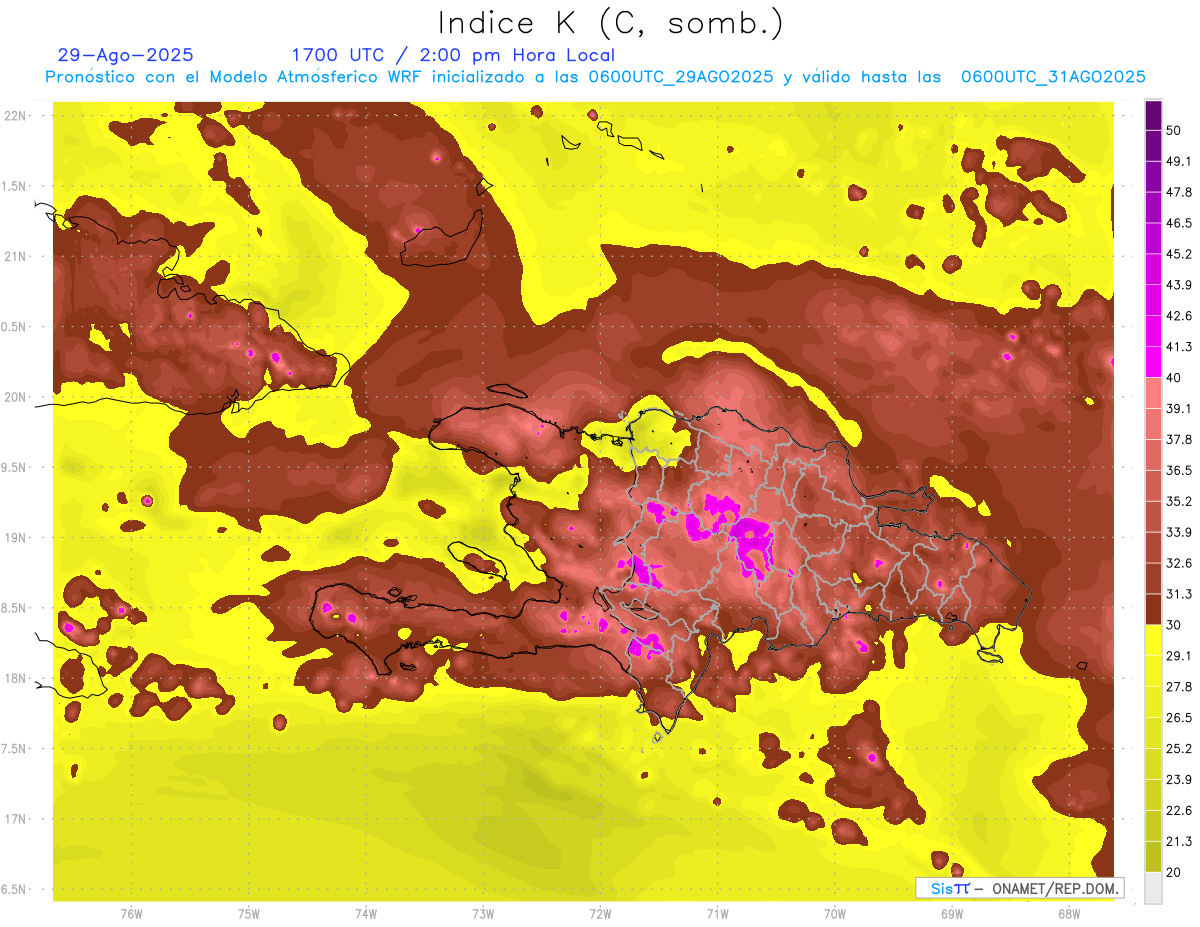The width and height of the screenshot is (1200, 927).
Task: Click color scale value "37.8"
Action: pyautogui.click(x=1178, y=440)
